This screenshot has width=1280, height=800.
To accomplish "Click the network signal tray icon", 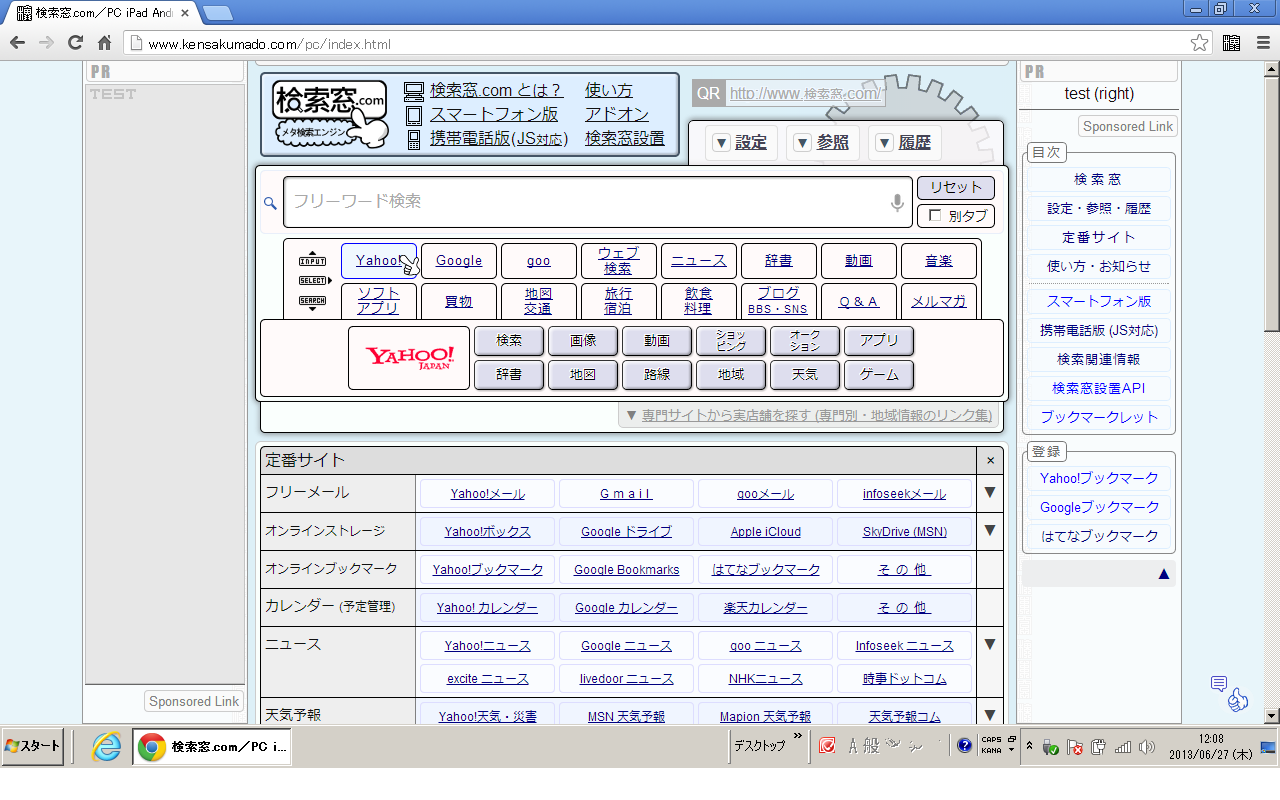I will pyautogui.click(x=1123, y=747).
